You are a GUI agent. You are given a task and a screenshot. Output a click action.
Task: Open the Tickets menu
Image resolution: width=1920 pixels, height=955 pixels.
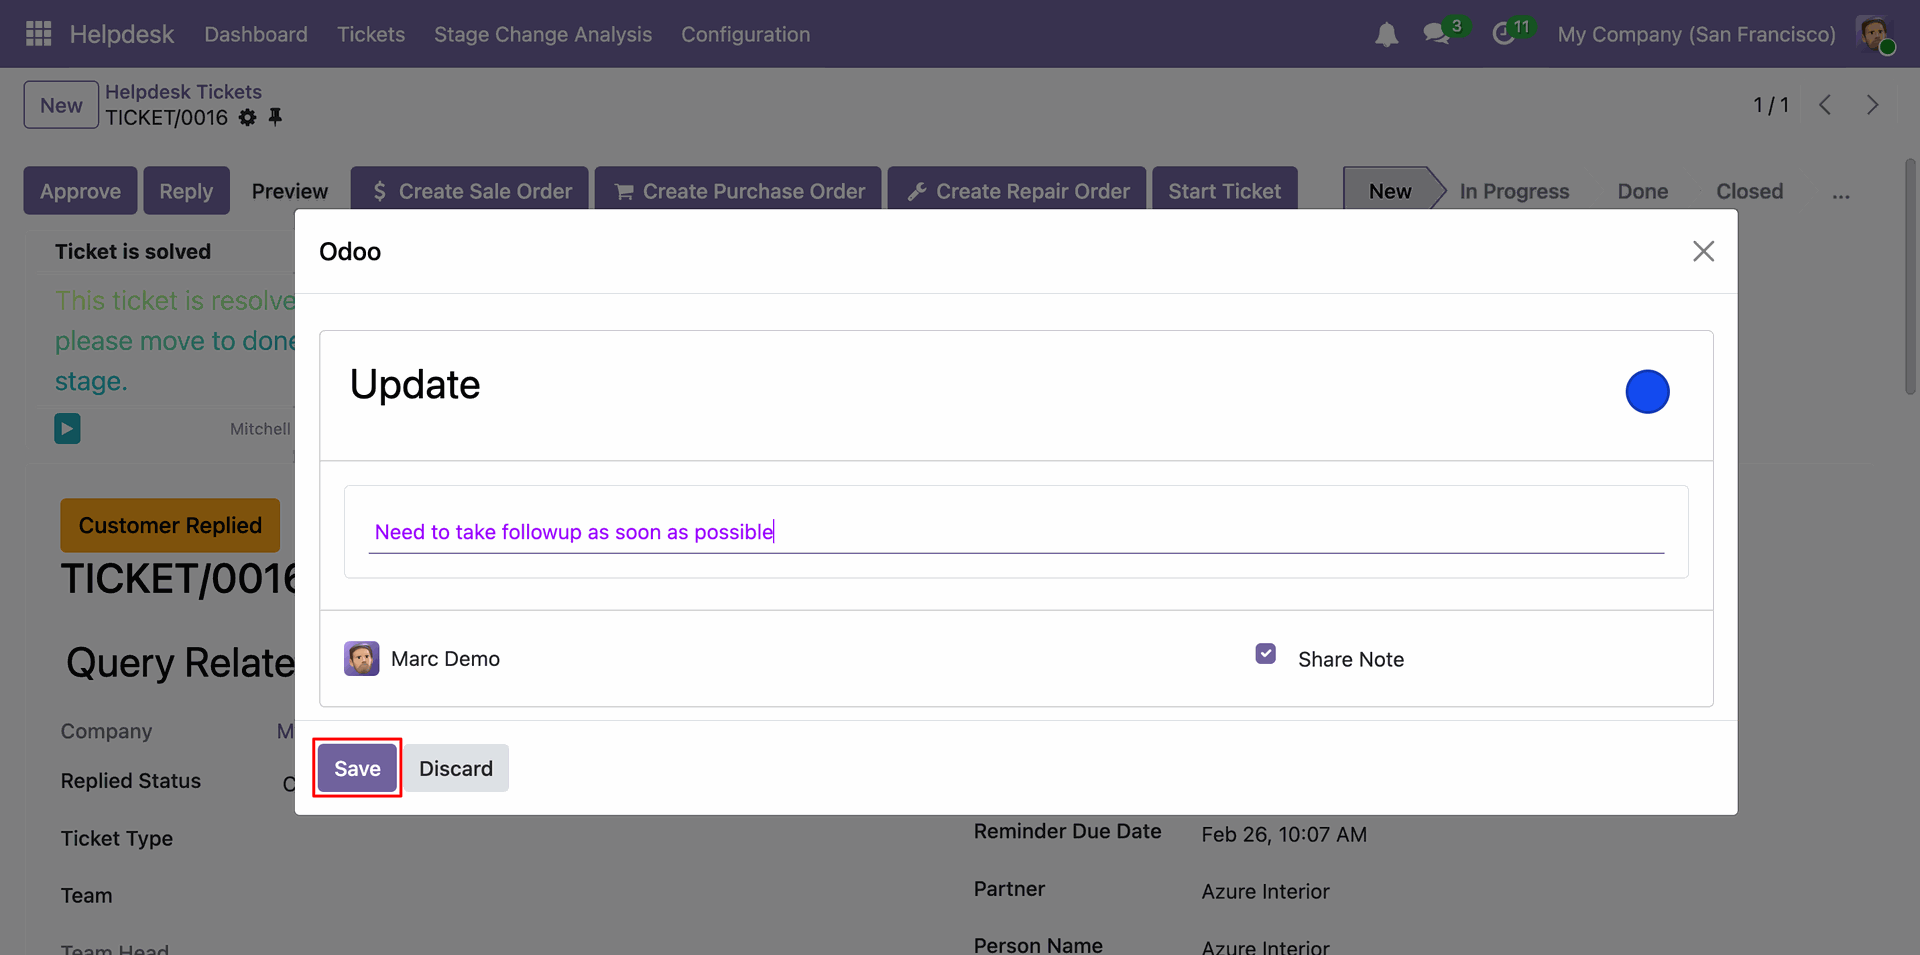(371, 34)
